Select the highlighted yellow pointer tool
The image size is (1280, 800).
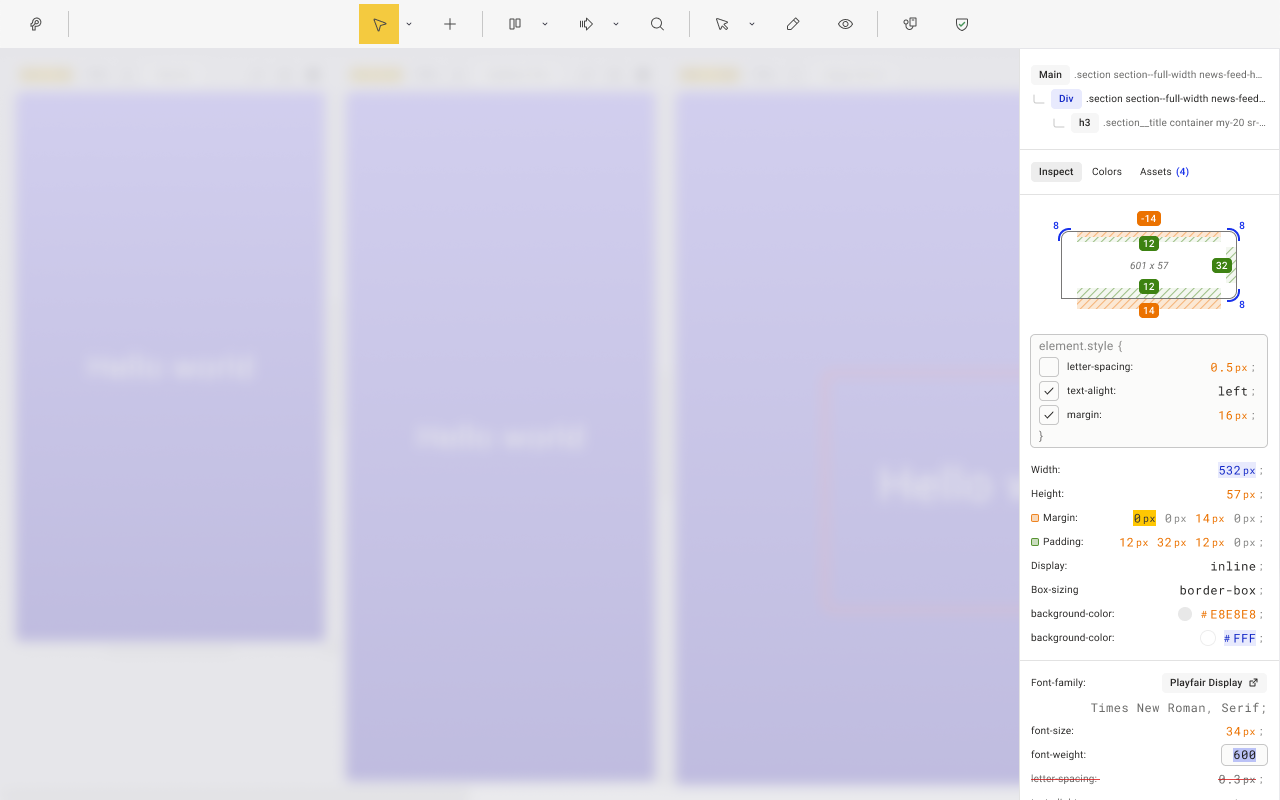379,24
